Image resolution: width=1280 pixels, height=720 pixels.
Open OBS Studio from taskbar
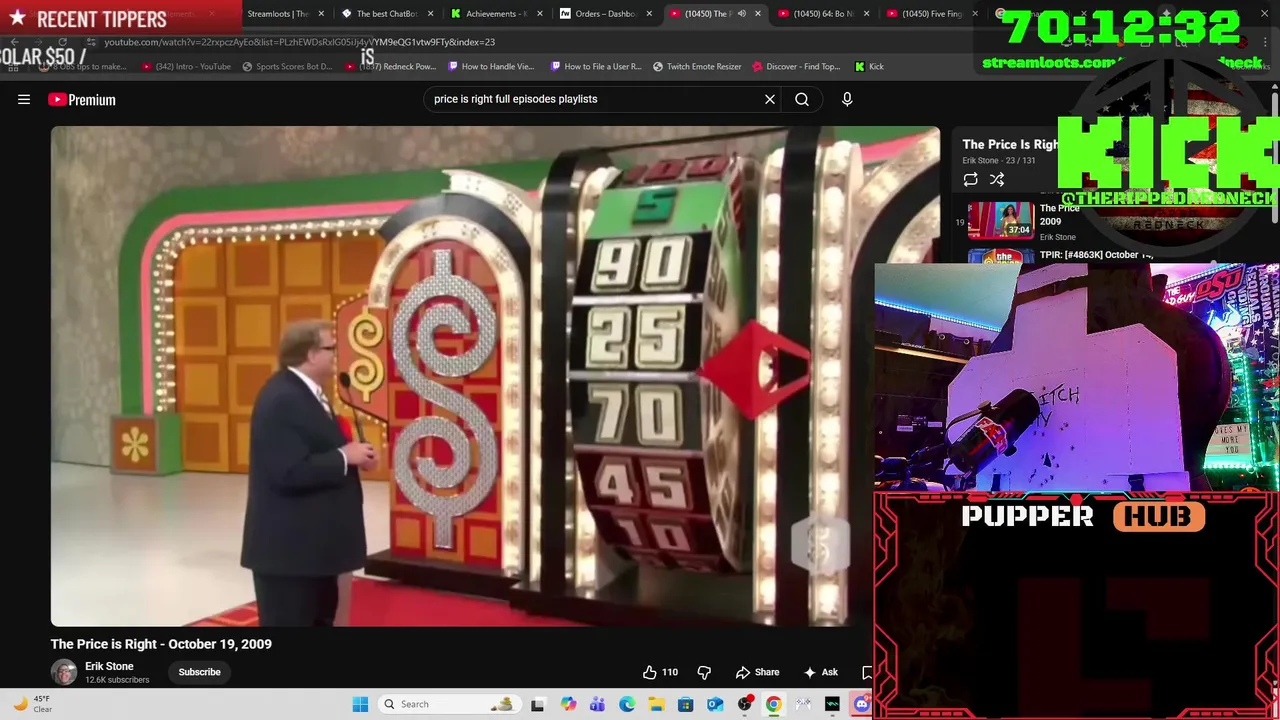point(745,704)
